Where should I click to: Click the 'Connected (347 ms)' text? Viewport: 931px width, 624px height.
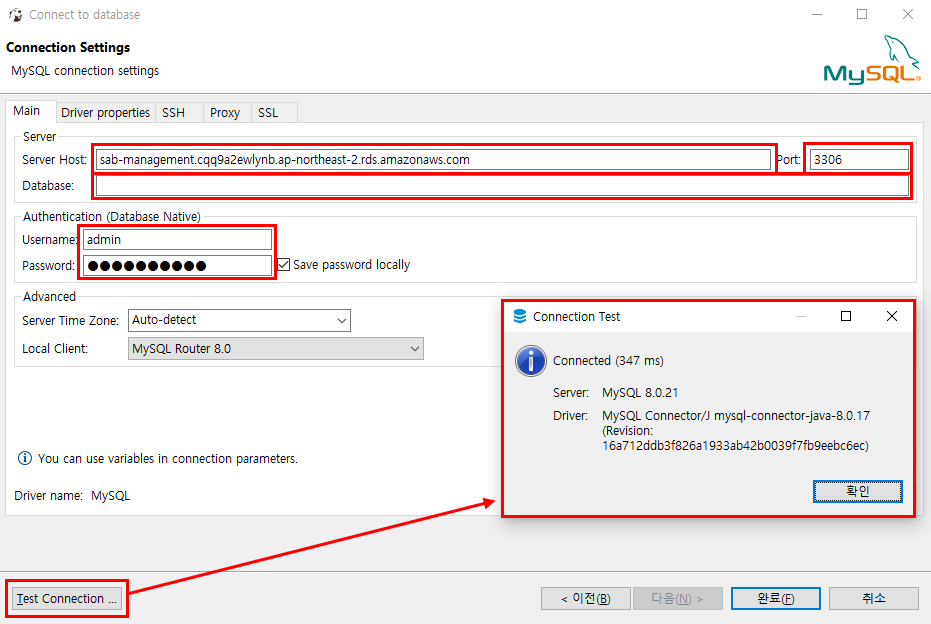point(608,361)
